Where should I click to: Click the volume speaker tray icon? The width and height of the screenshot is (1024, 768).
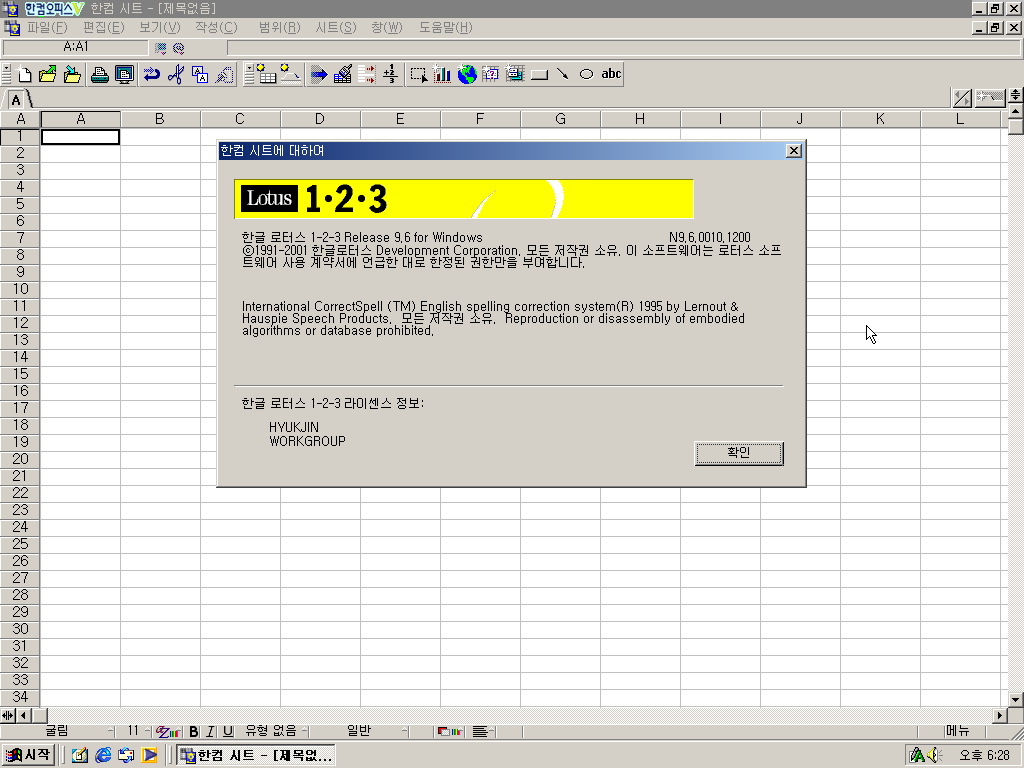tap(934, 755)
